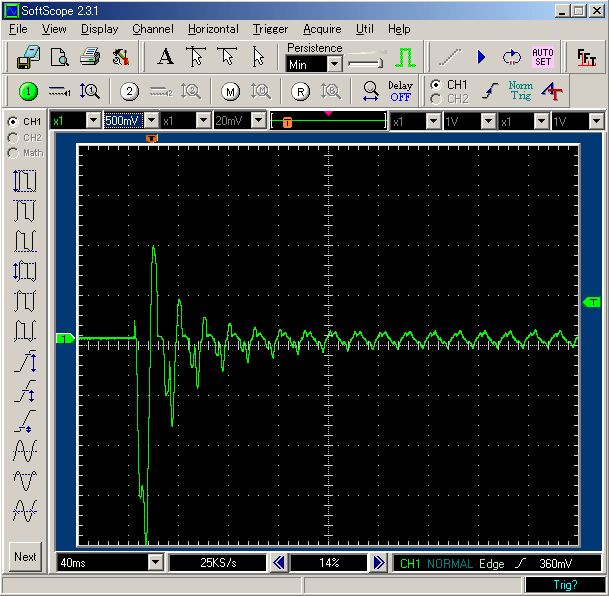Click right arrow beside 14% position
609x596 pixels.
pos(379,563)
